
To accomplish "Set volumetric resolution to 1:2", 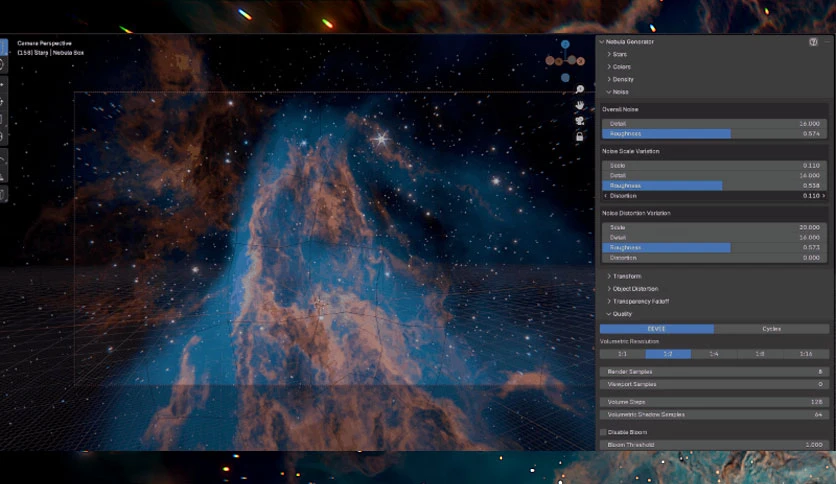I will 668,354.
